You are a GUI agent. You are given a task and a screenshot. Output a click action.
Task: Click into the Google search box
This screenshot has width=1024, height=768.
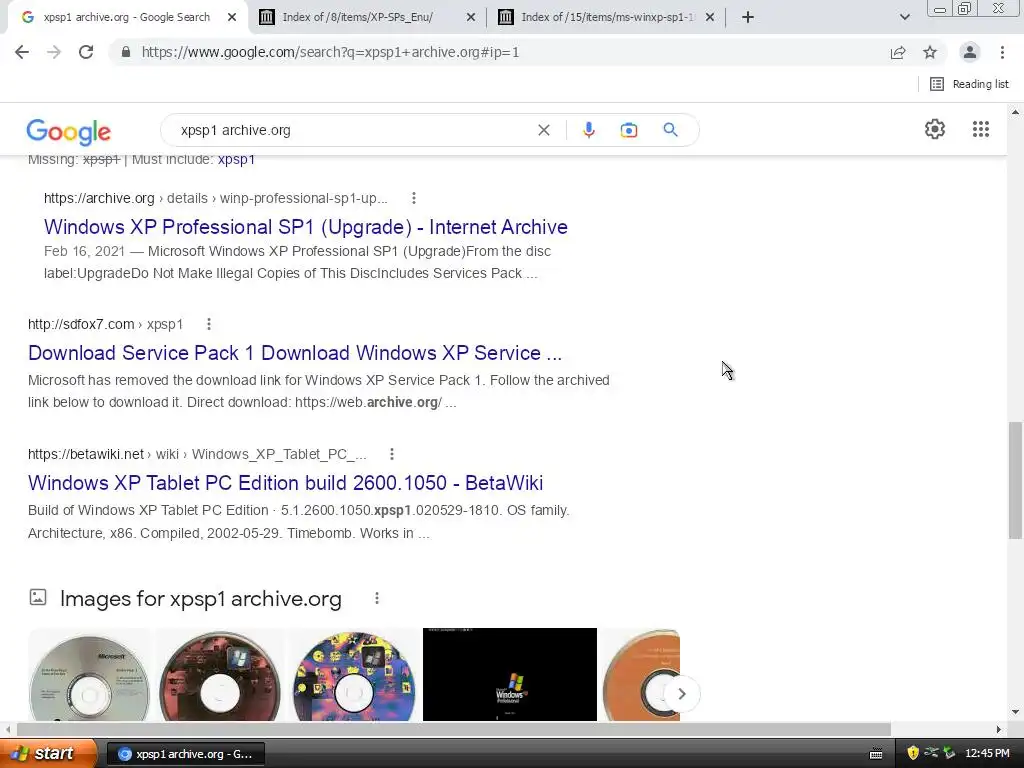[x=353, y=130]
